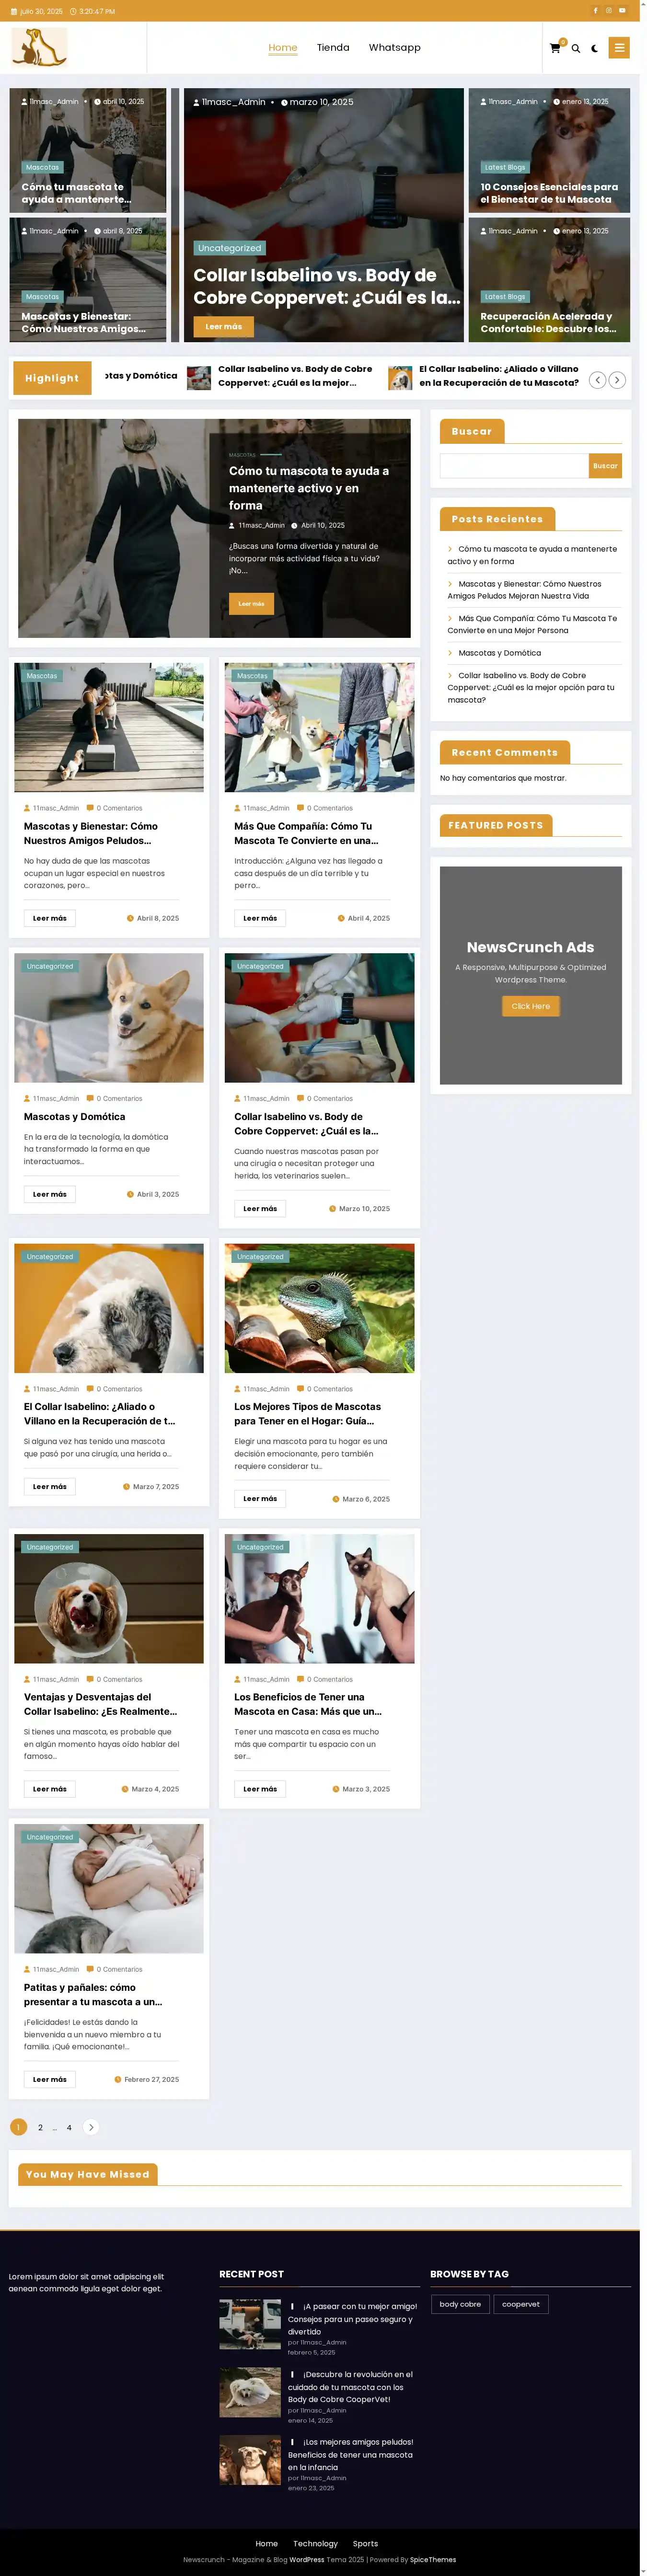647x2576 pixels.
Task: Select the body cobre tag
Action: (460, 2304)
